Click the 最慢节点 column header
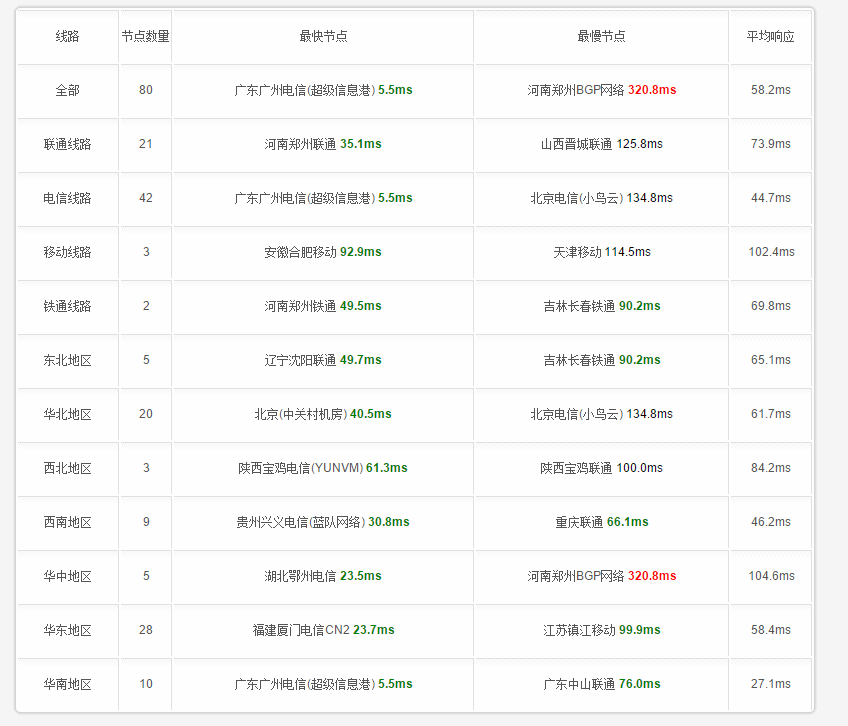Viewport: 848px width, 726px height. 601,36
